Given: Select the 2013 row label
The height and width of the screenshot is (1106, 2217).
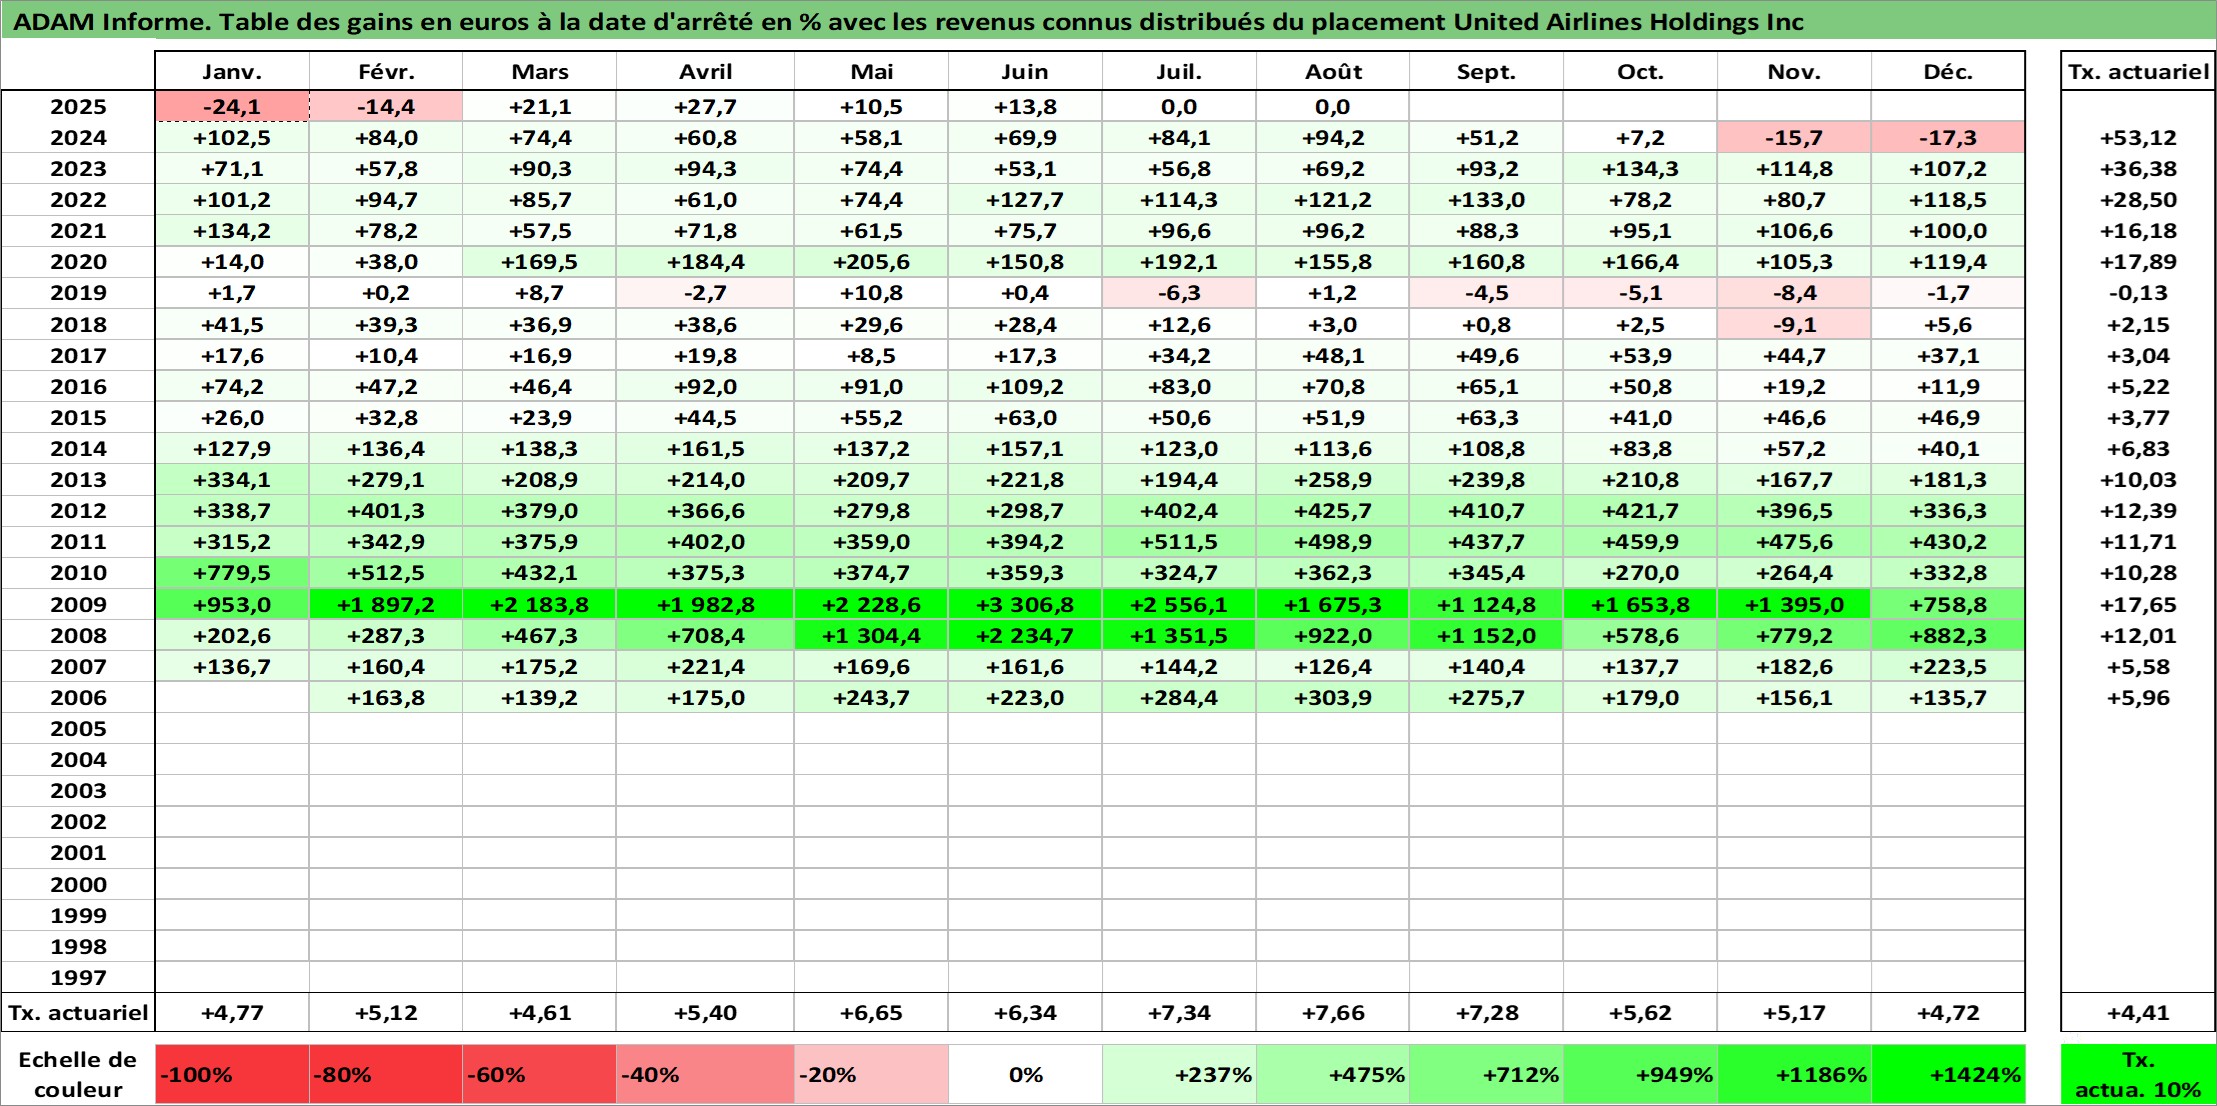Looking at the screenshot, I should (x=78, y=480).
